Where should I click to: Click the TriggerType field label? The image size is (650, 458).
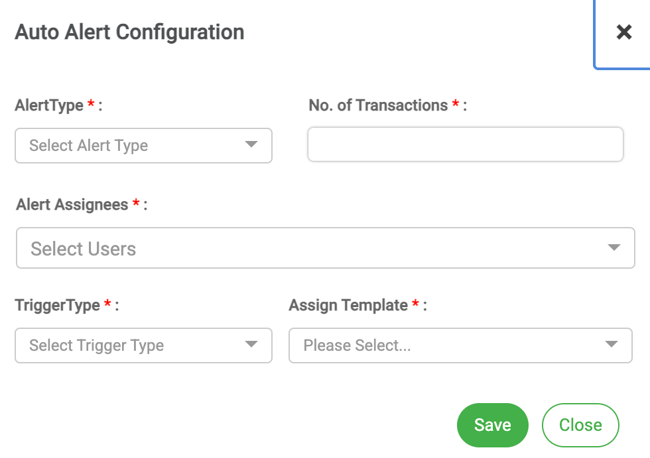(57, 305)
